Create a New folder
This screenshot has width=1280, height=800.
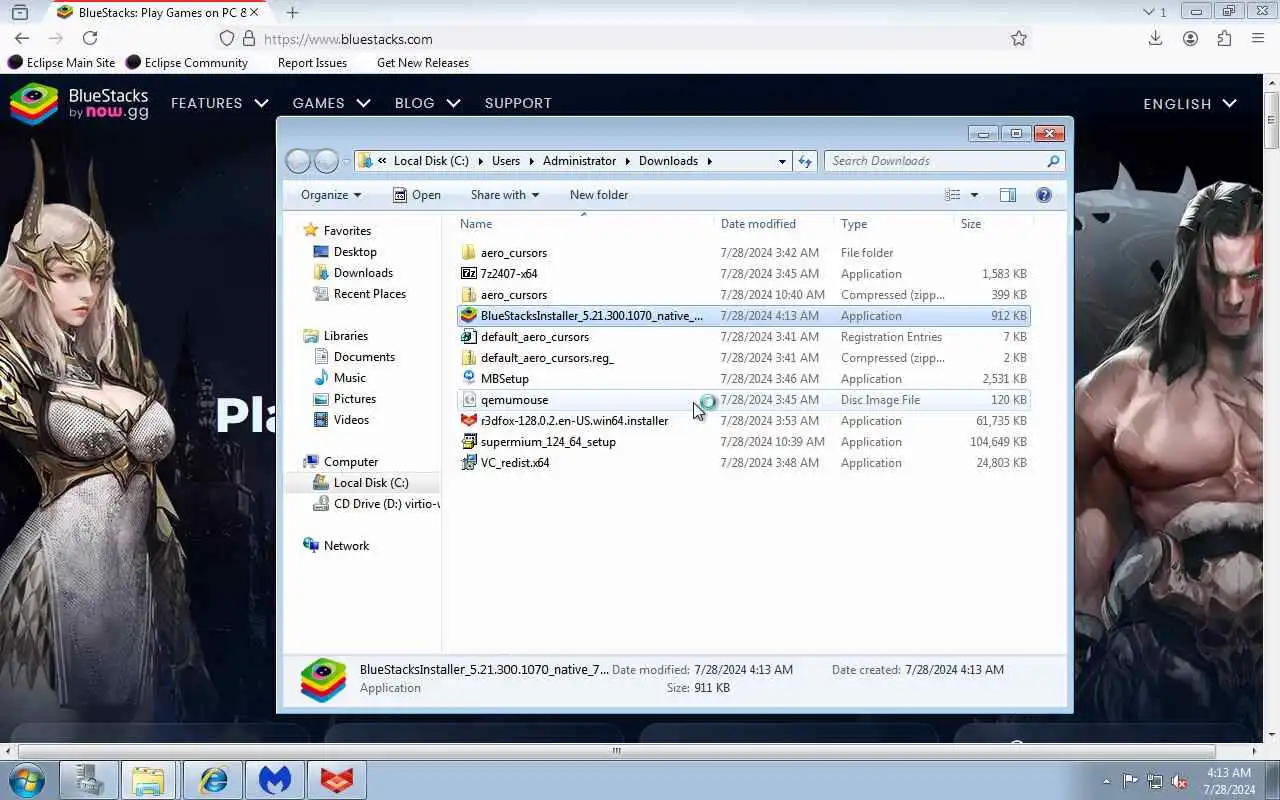pos(599,195)
